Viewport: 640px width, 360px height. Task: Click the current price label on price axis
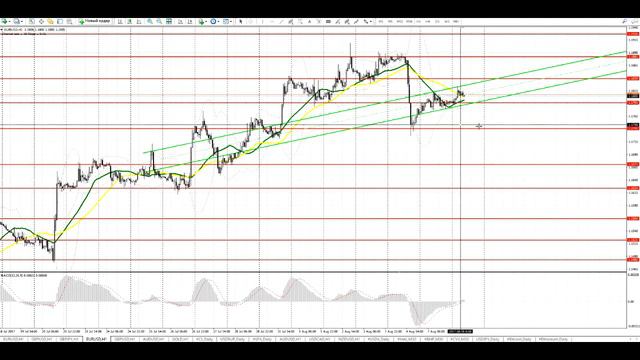pos(633,96)
